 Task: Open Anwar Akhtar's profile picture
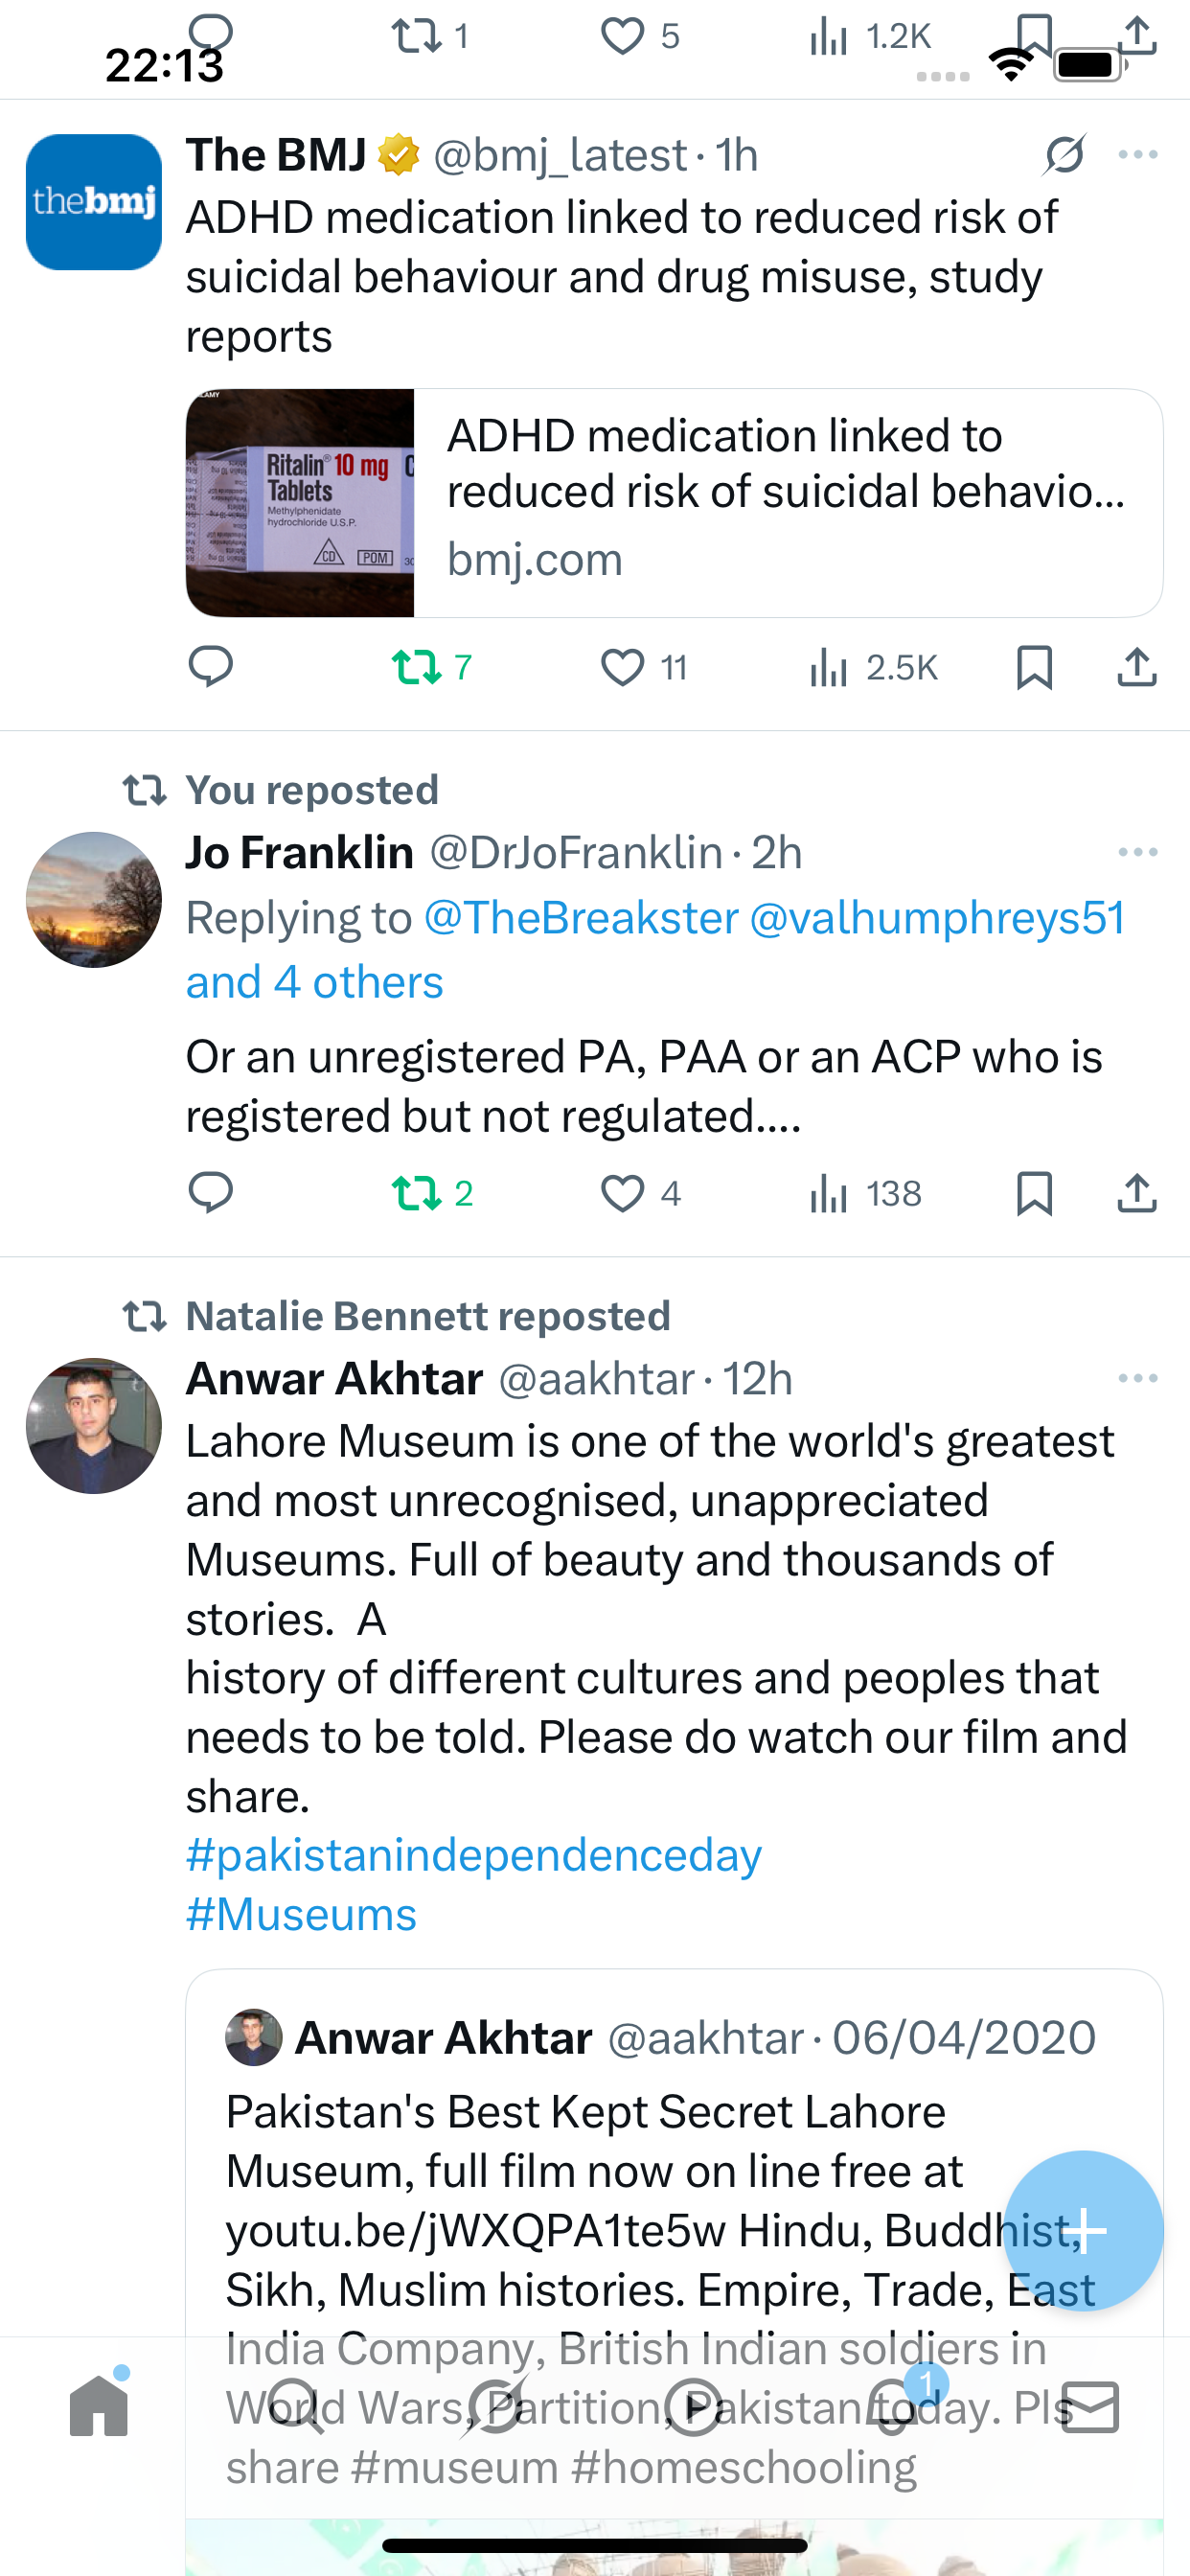point(94,1426)
